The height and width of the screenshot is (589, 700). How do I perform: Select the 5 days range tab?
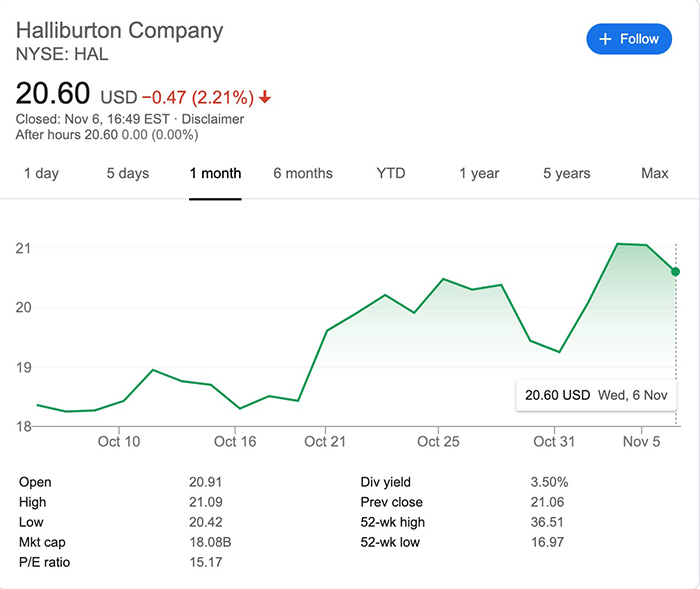(x=128, y=173)
